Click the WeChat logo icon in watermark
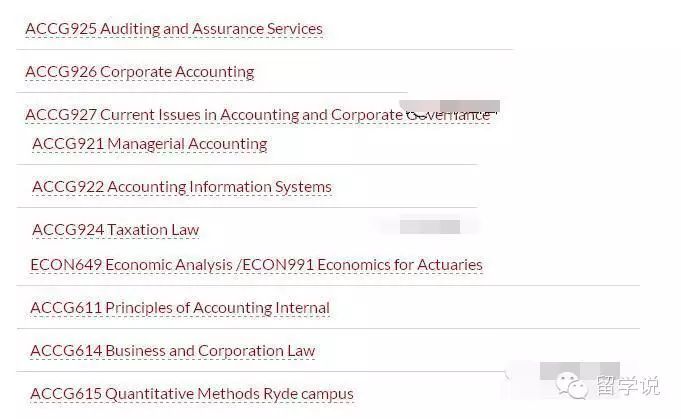681x419 pixels. tap(572, 385)
